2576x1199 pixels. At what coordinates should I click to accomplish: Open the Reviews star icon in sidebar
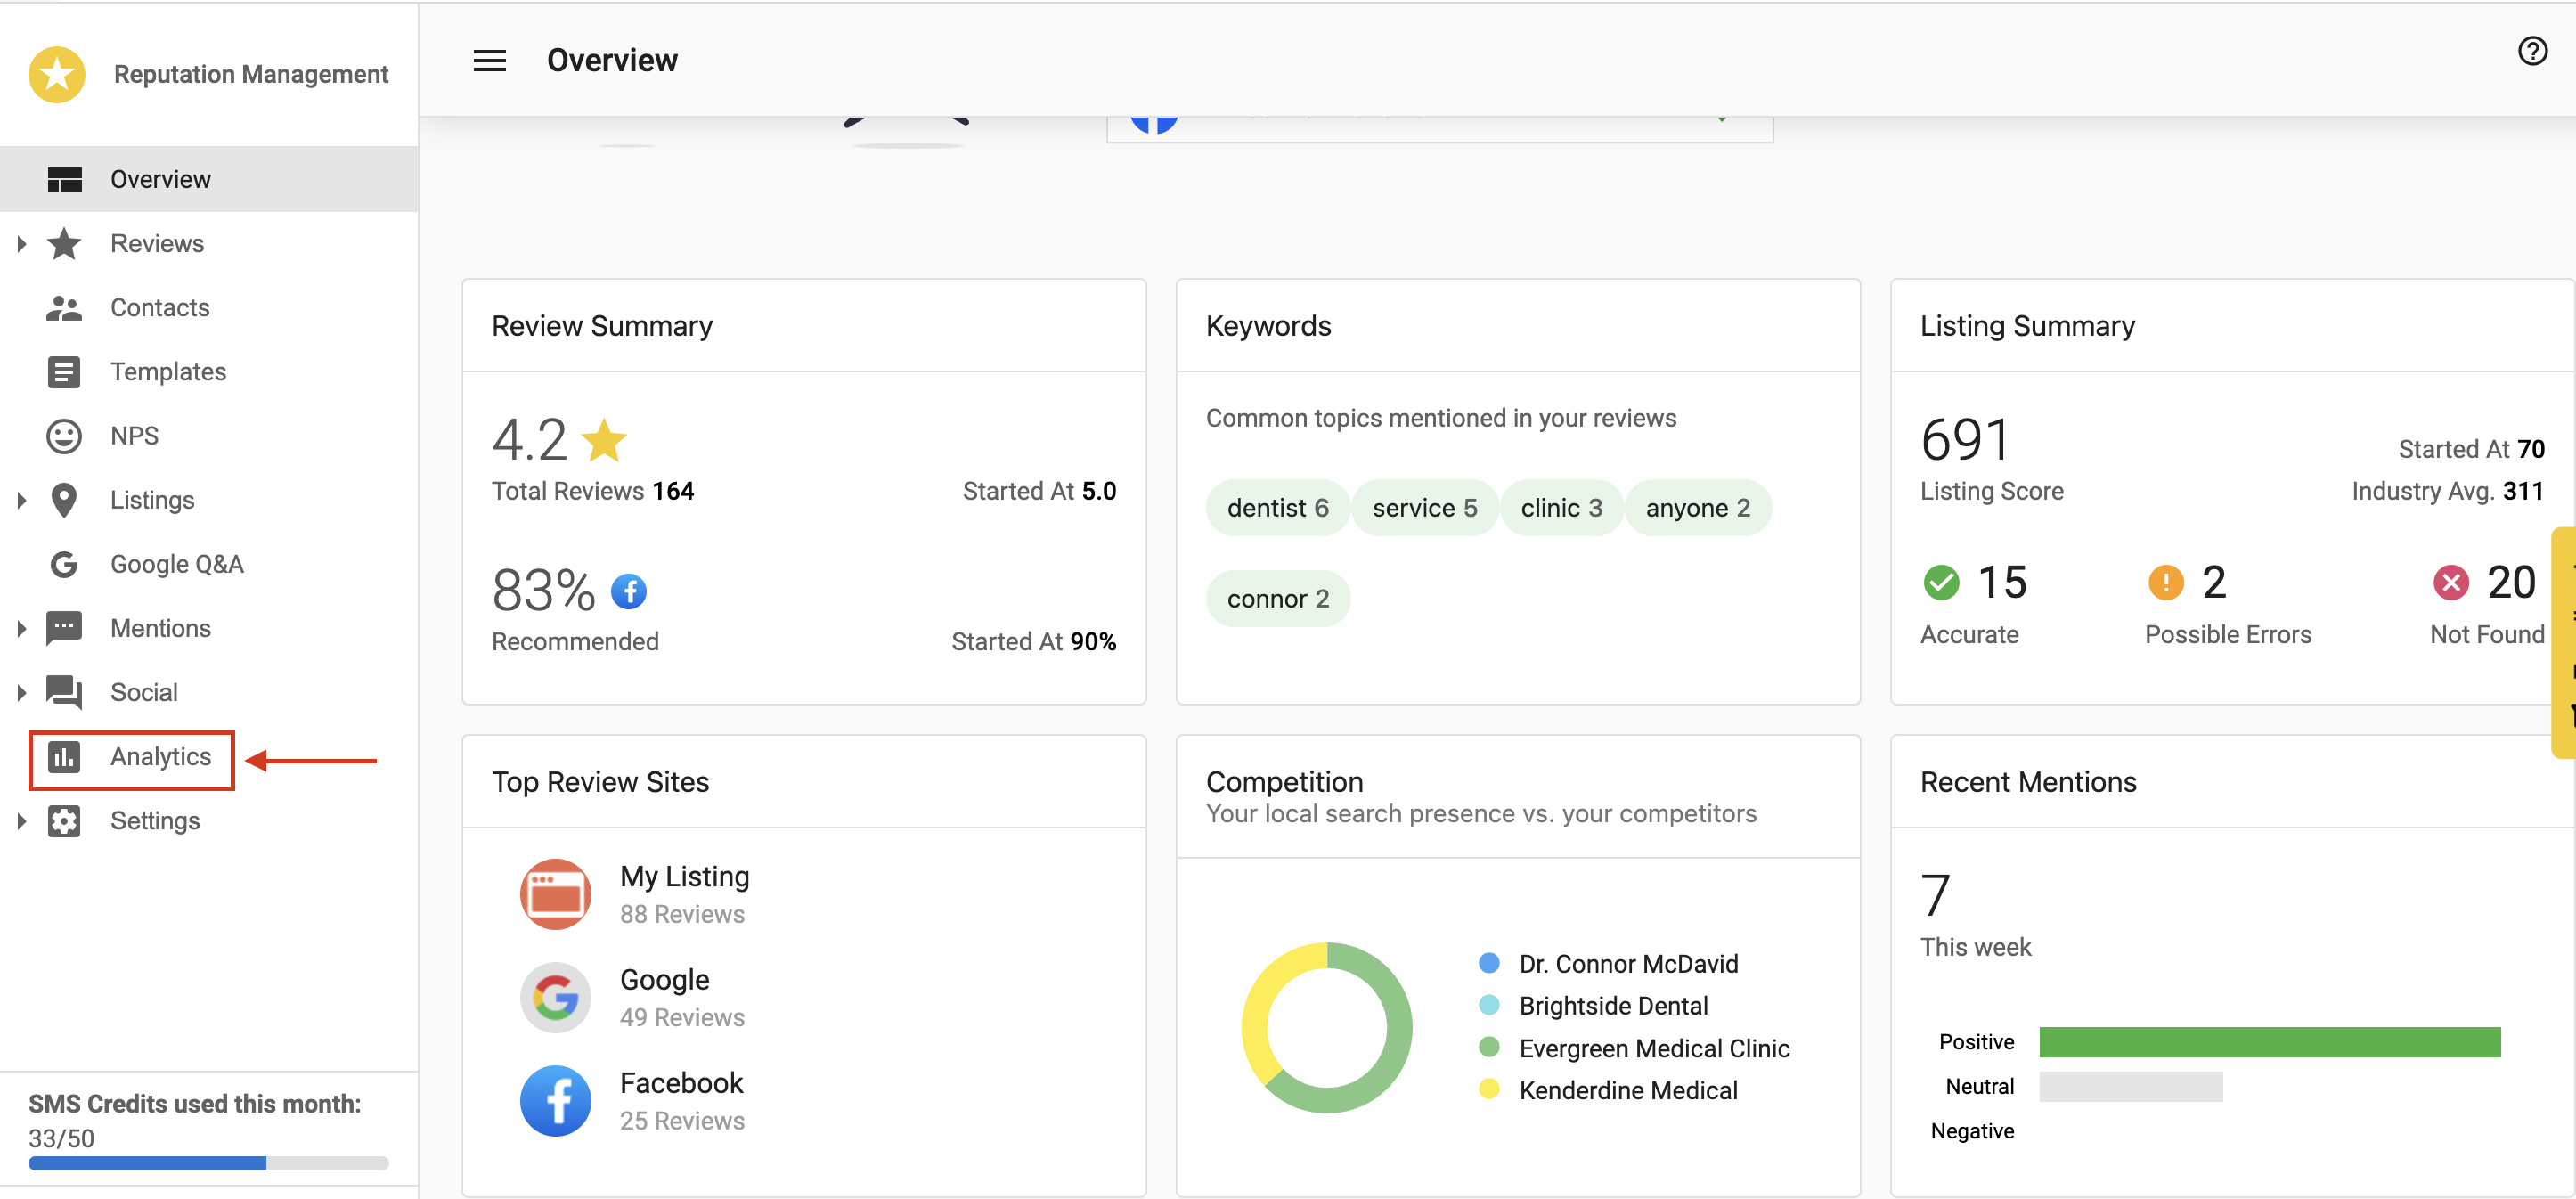pyautogui.click(x=65, y=243)
